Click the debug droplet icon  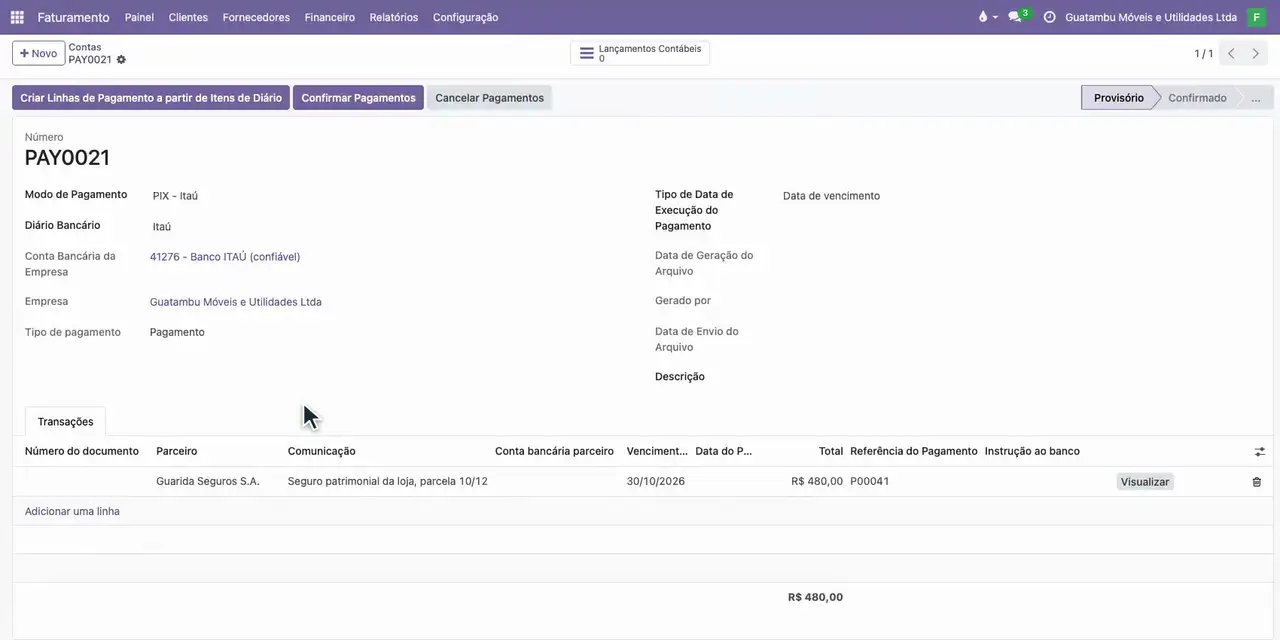pyautogui.click(x=983, y=17)
